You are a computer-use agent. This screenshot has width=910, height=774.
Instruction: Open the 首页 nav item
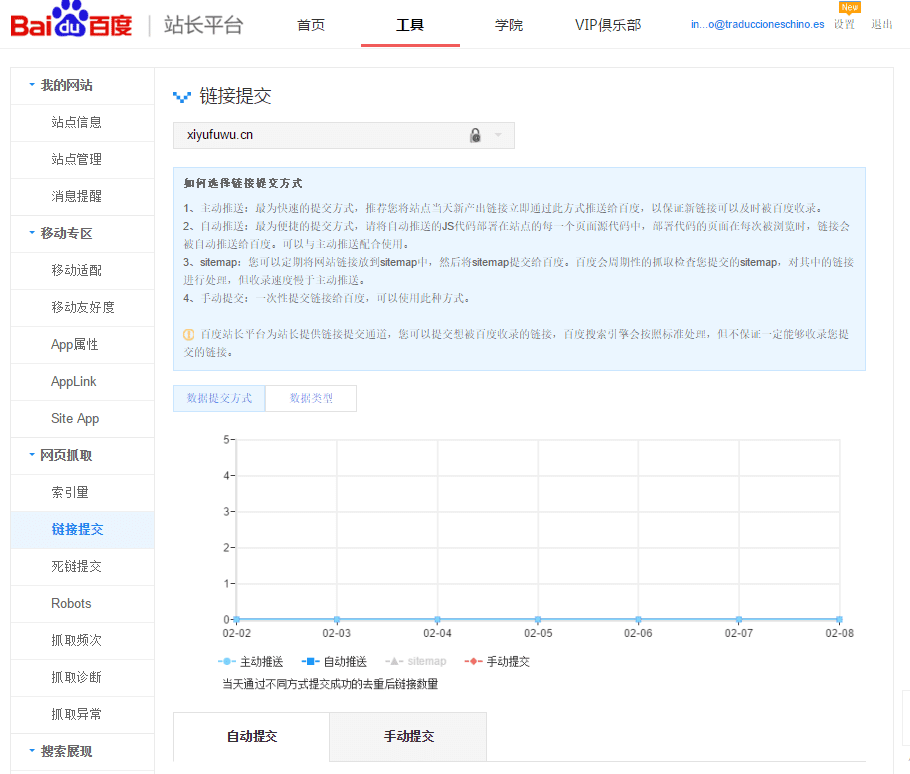pos(311,25)
